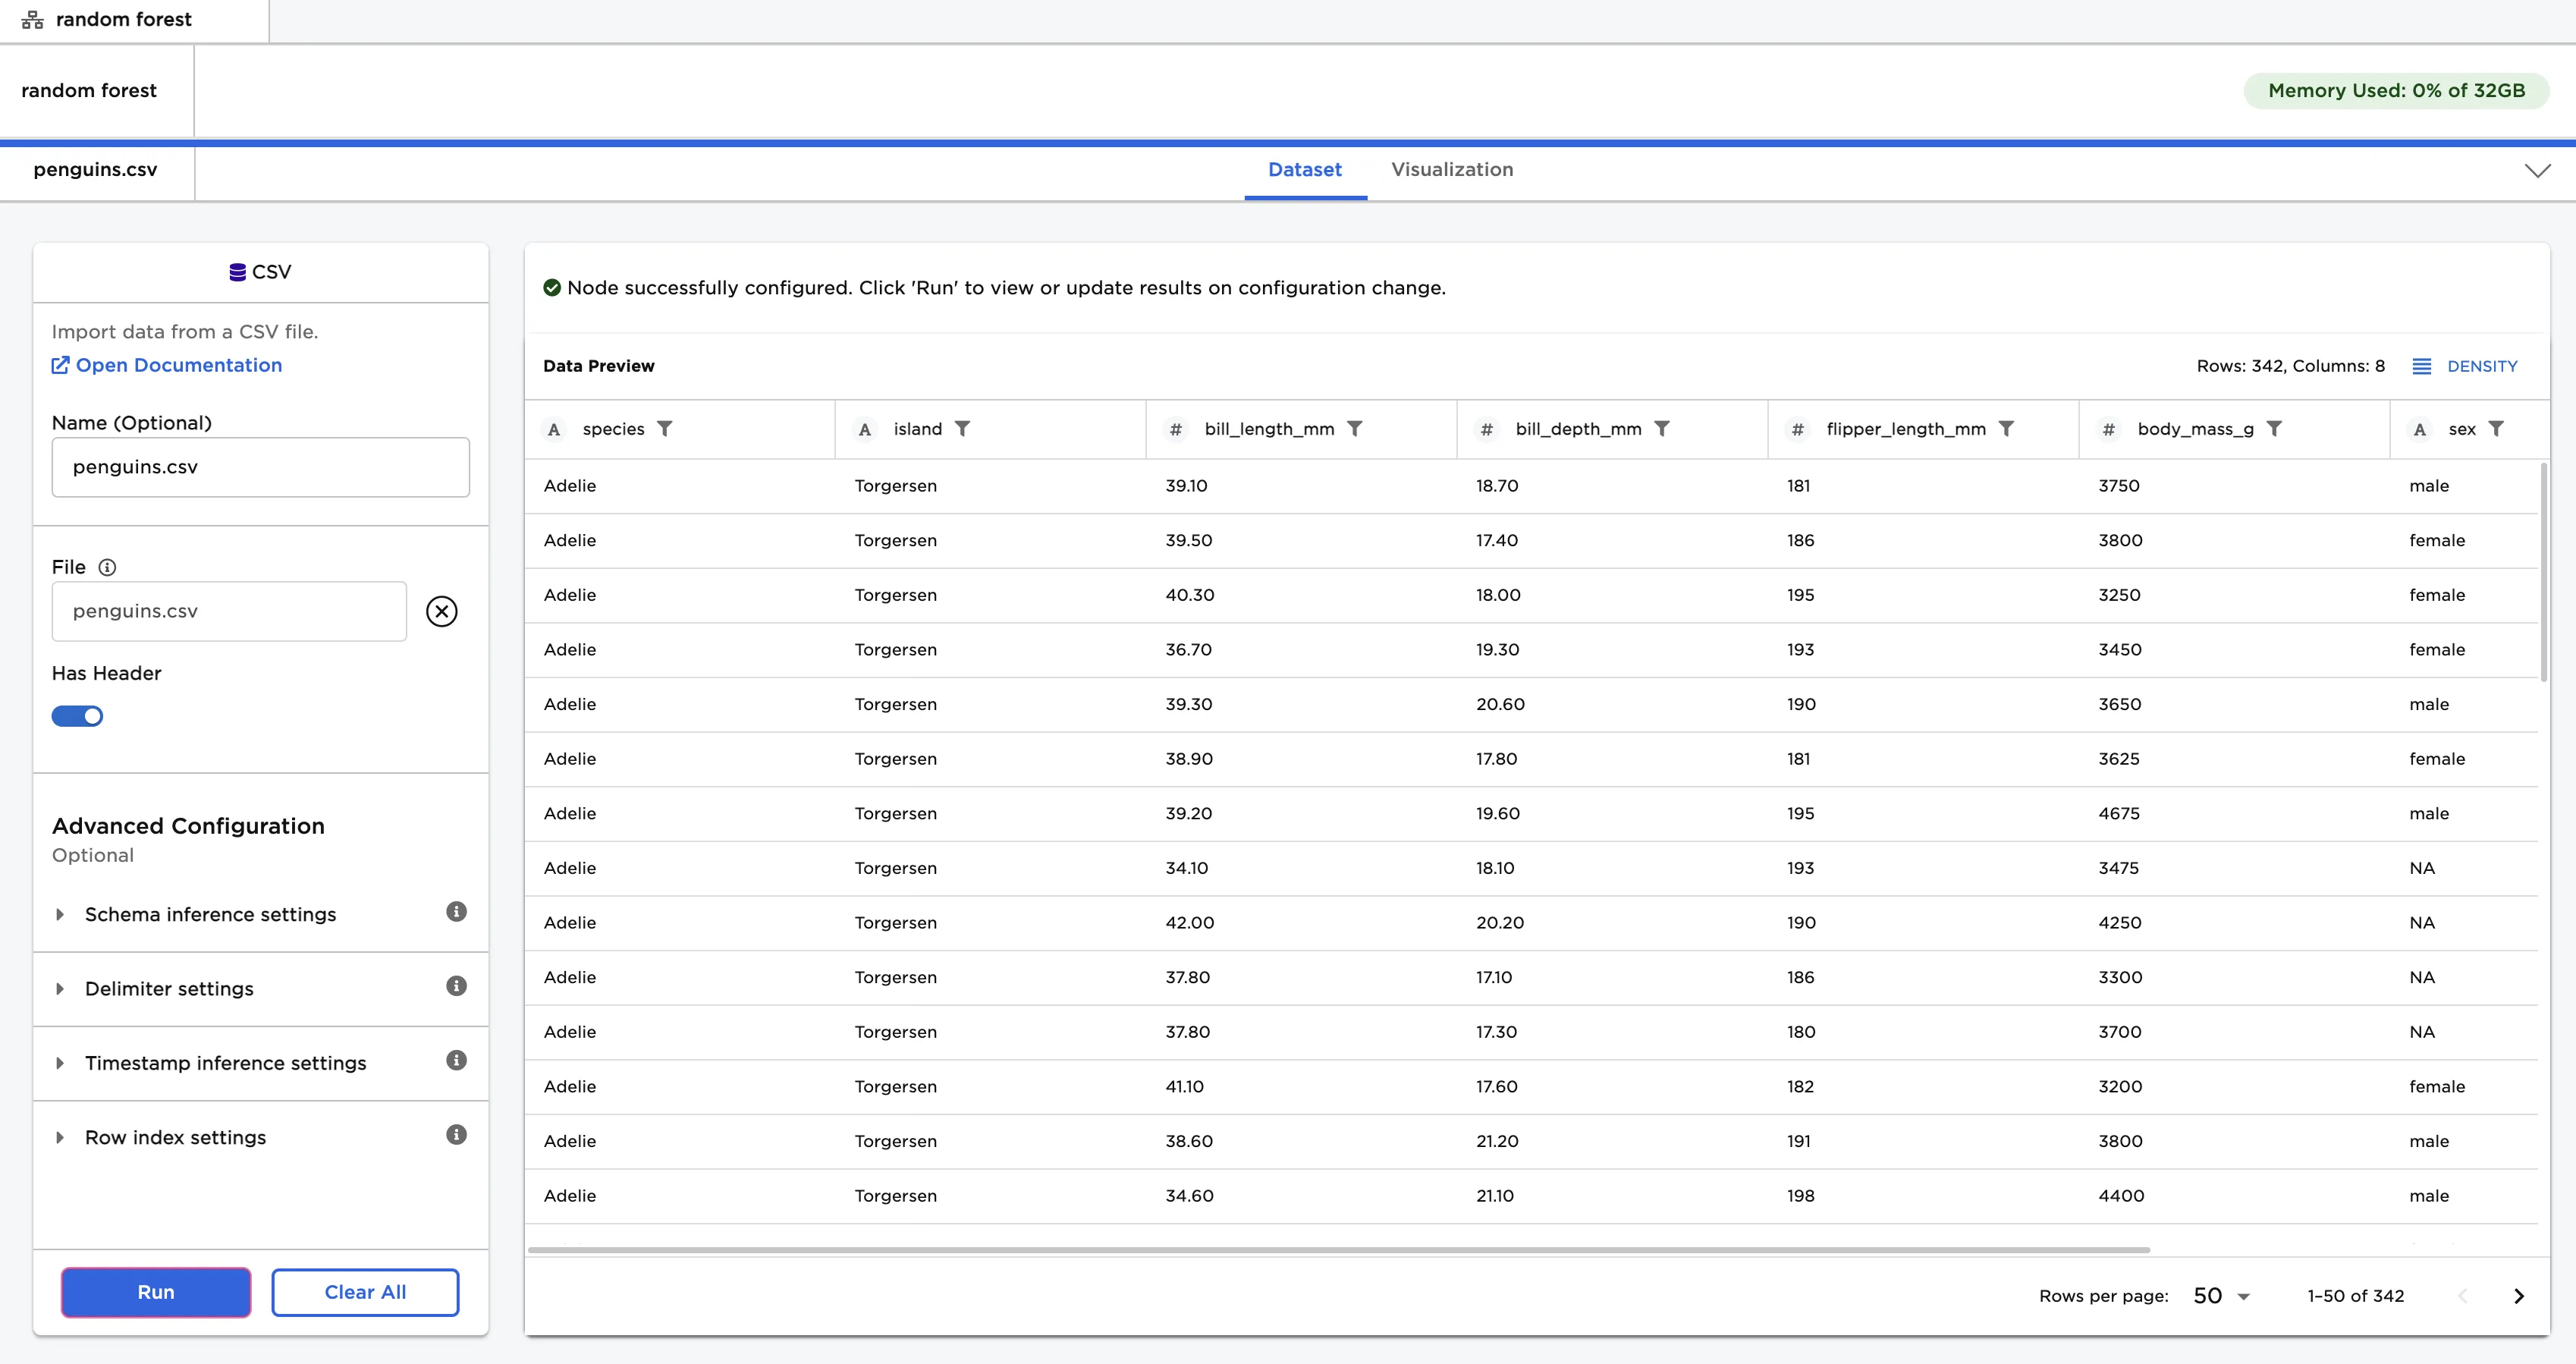Click the info icon for Schema inference settings
Image resolution: width=2576 pixels, height=1364 pixels.
point(456,912)
